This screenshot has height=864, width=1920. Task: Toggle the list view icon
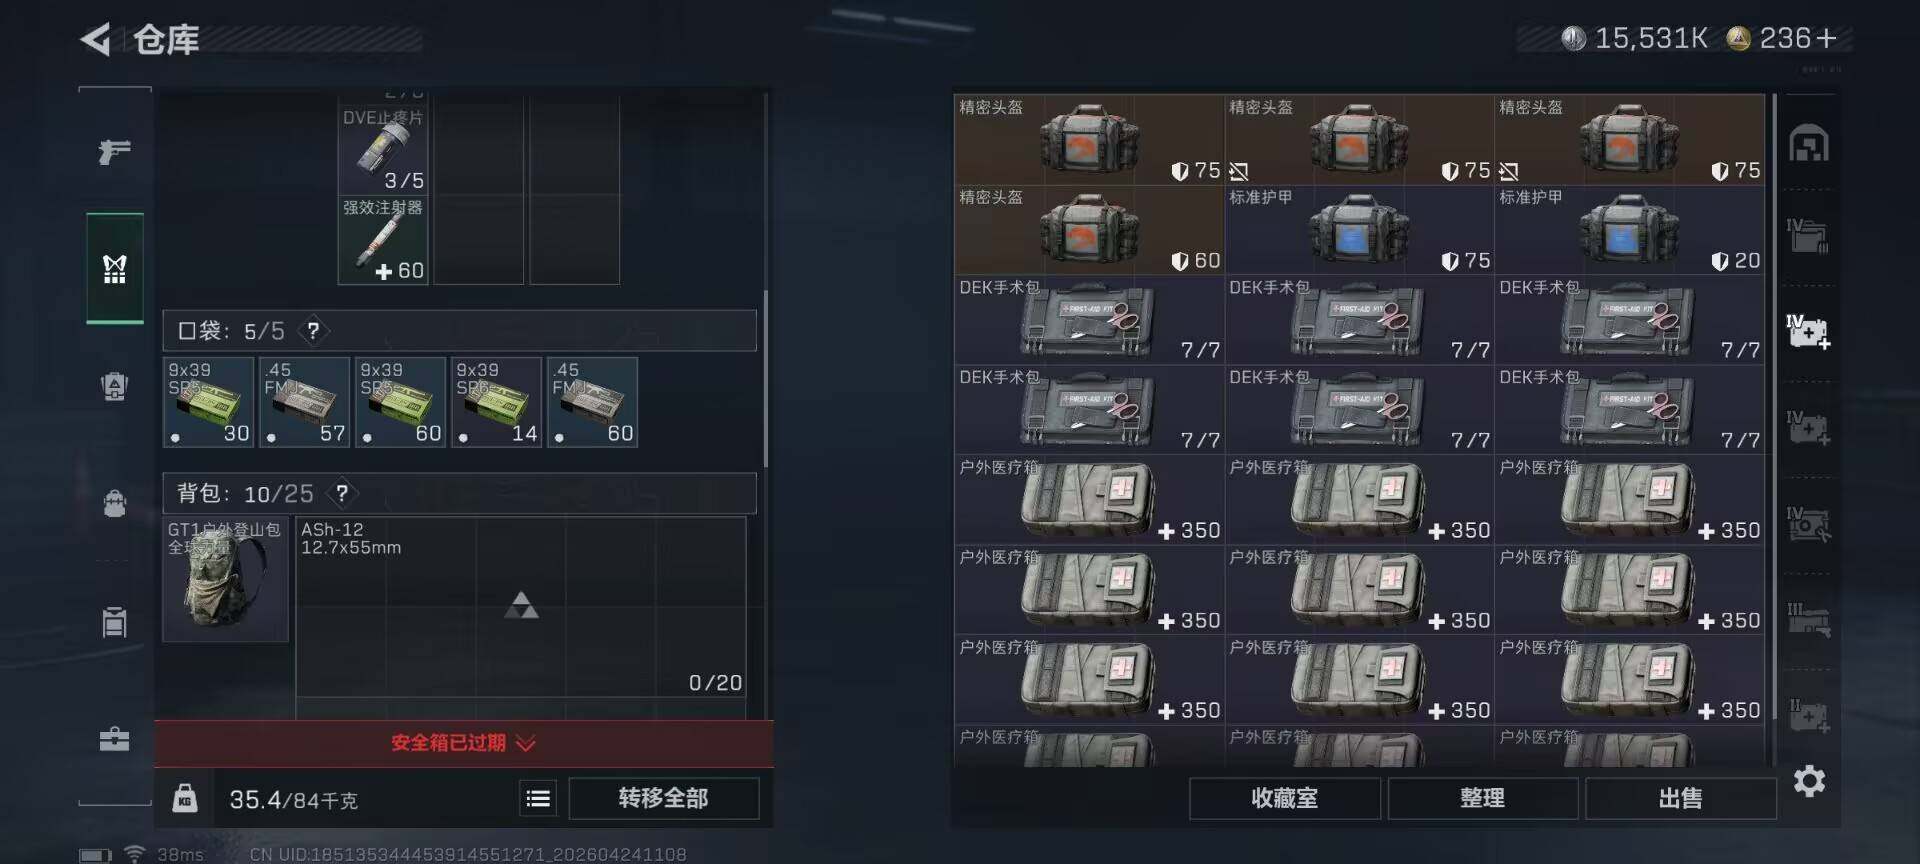click(x=538, y=798)
